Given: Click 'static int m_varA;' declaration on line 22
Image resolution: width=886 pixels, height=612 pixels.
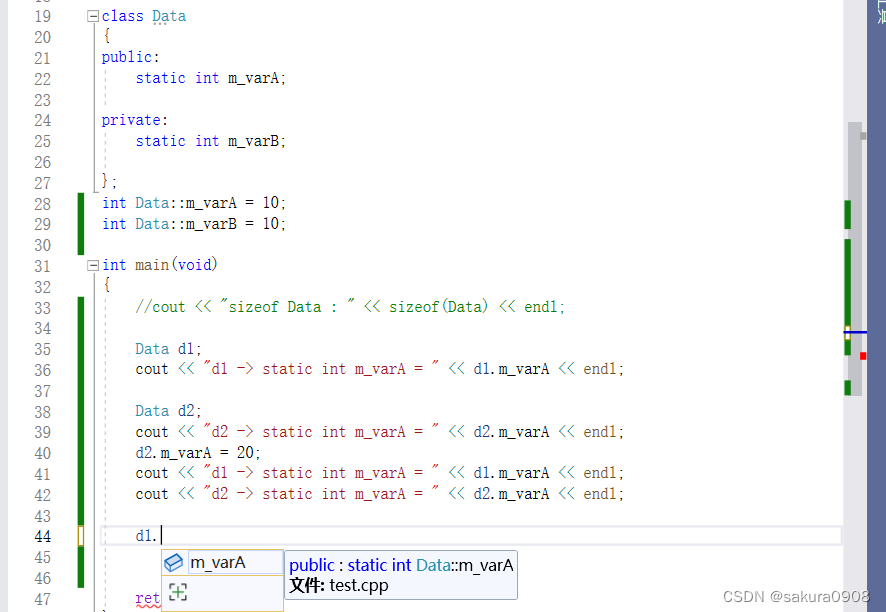Looking at the screenshot, I should pyautogui.click(x=211, y=78).
